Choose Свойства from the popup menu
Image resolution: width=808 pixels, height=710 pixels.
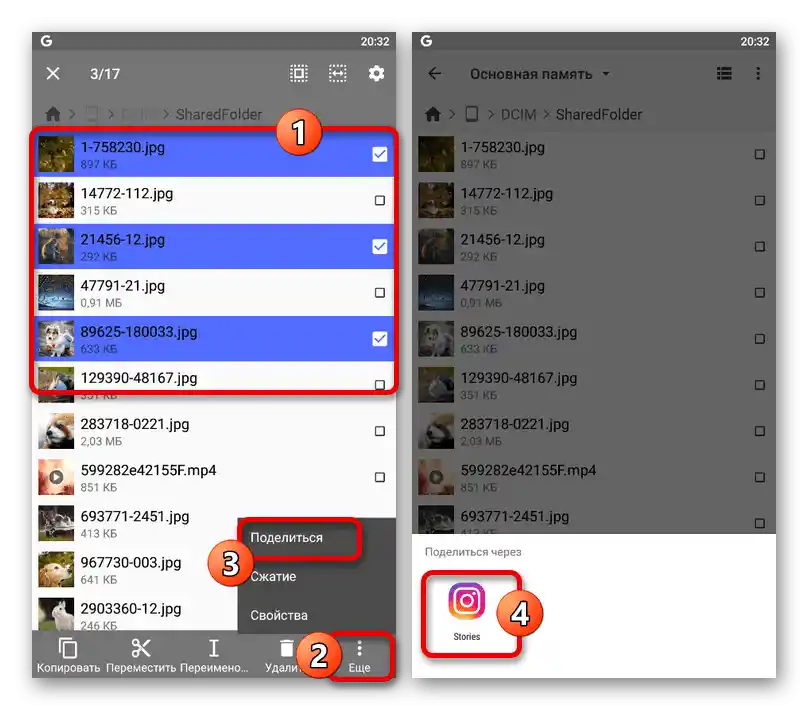[279, 615]
